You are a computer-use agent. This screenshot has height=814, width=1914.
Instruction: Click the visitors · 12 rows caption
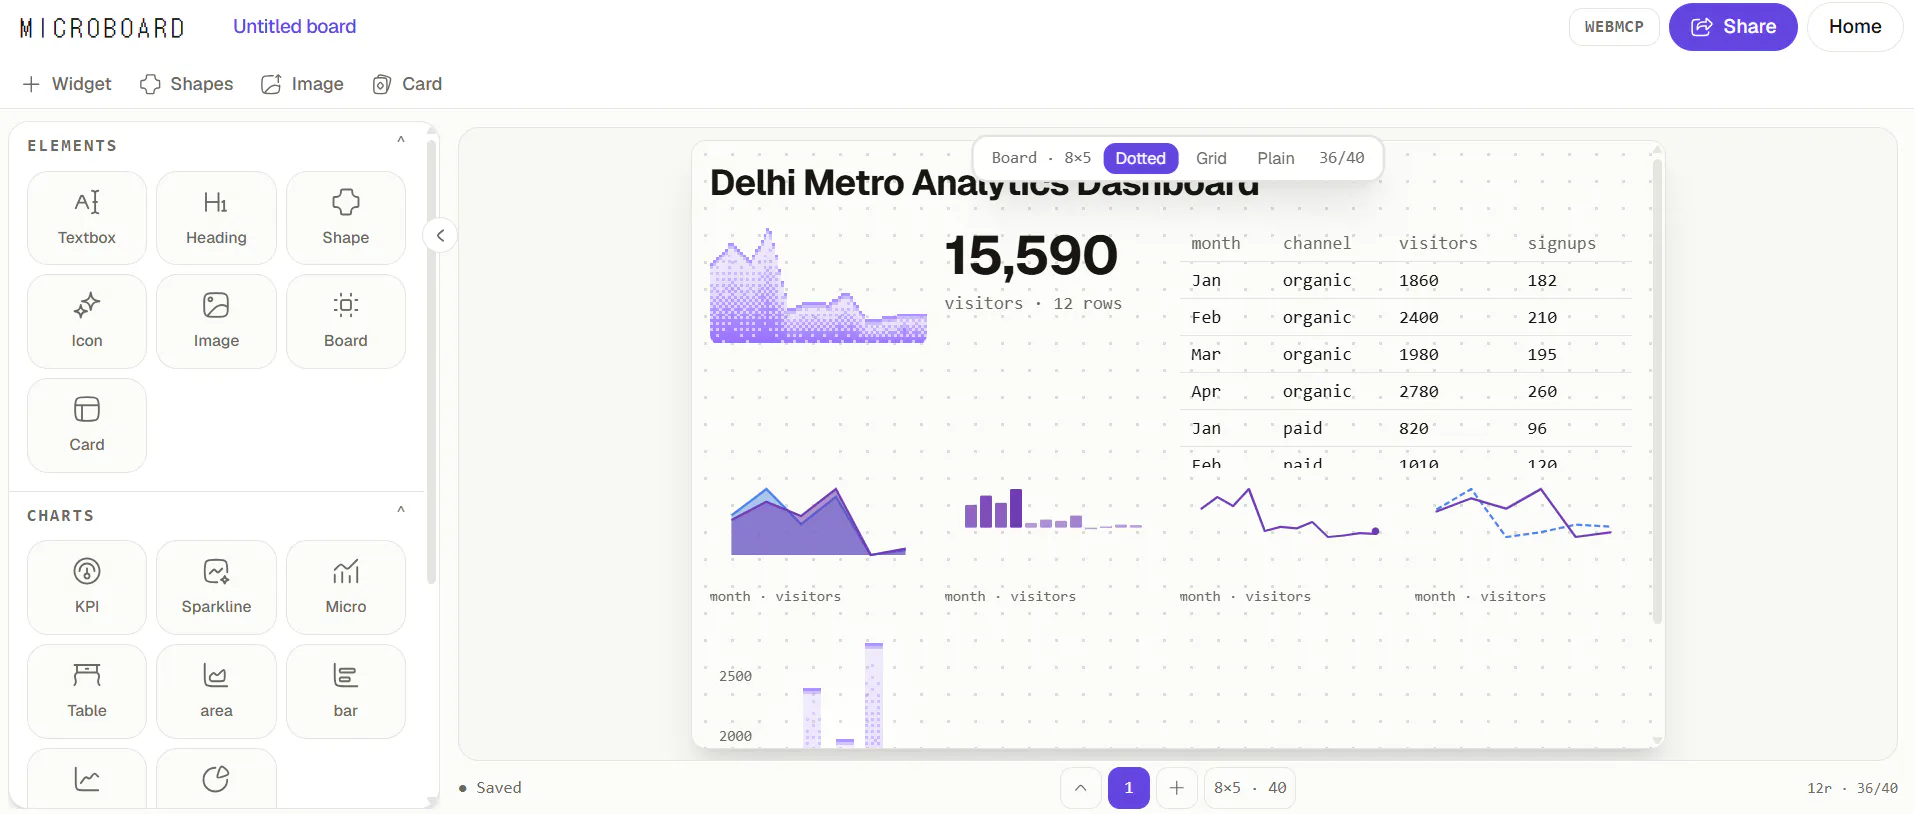coord(1033,304)
